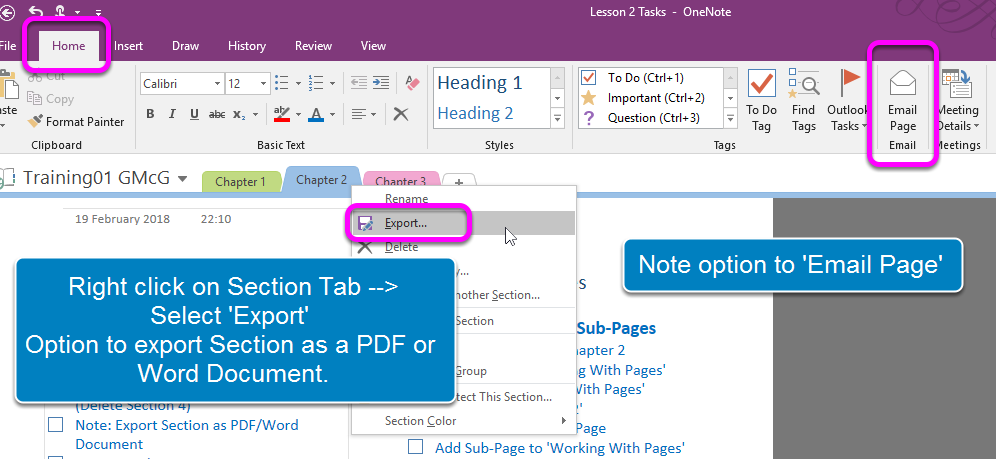Align paragraph using the alignment icon
Image resolution: width=996 pixels, height=459 pixels.
point(360,114)
